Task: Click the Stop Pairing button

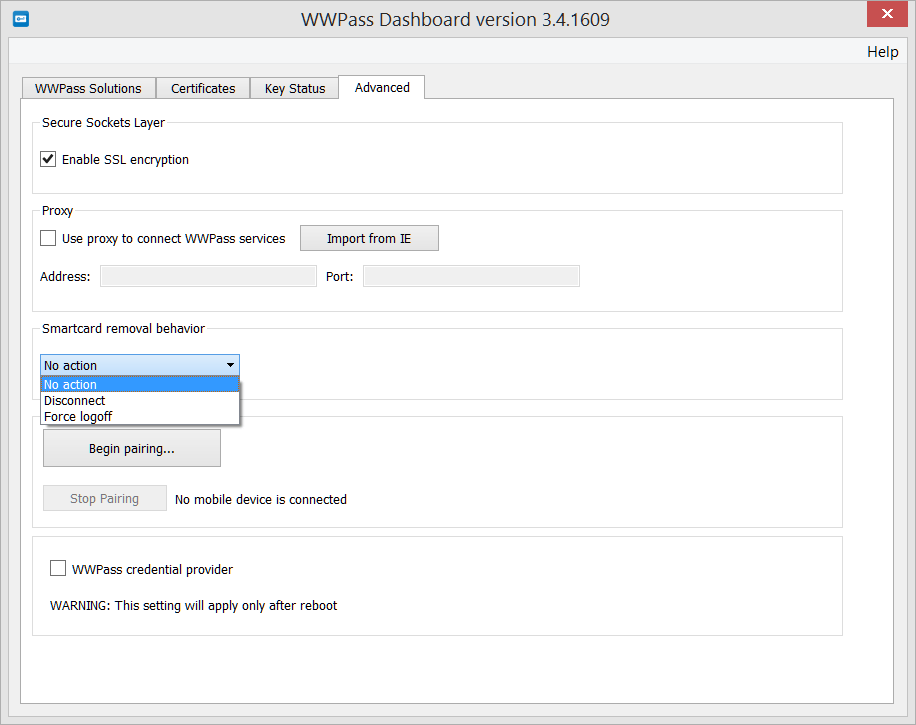Action: [x=104, y=498]
